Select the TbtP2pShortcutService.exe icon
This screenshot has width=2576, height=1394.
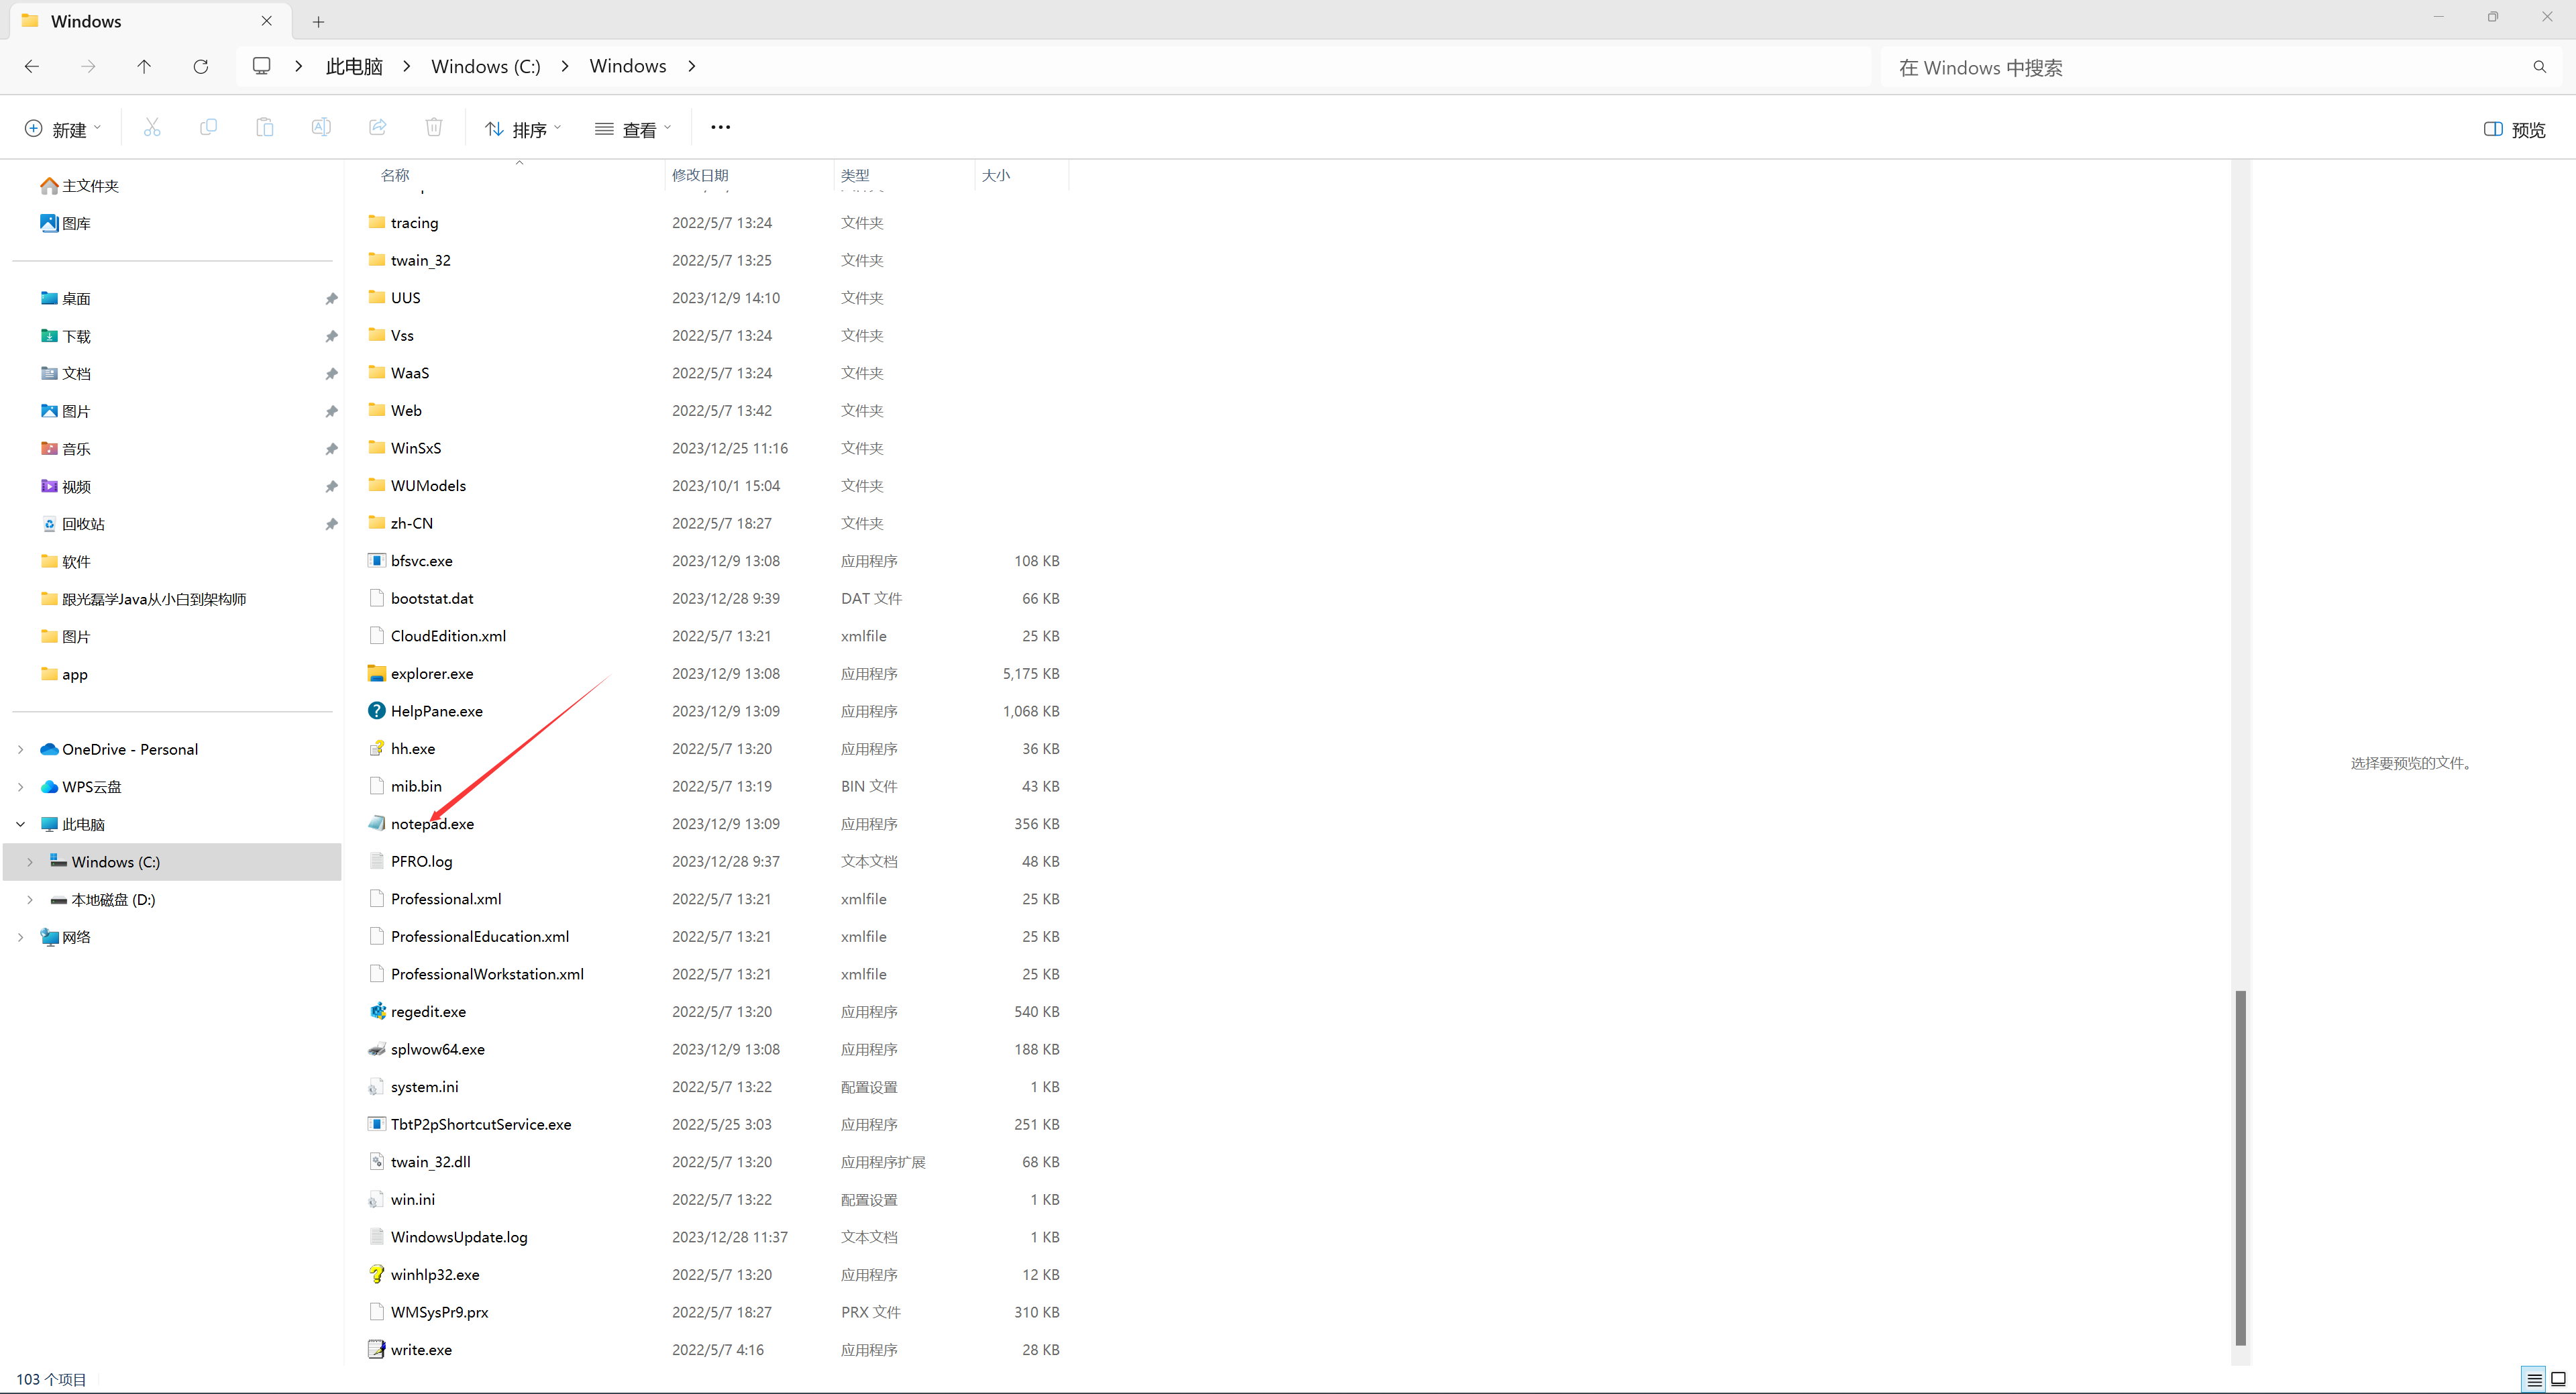click(376, 1124)
